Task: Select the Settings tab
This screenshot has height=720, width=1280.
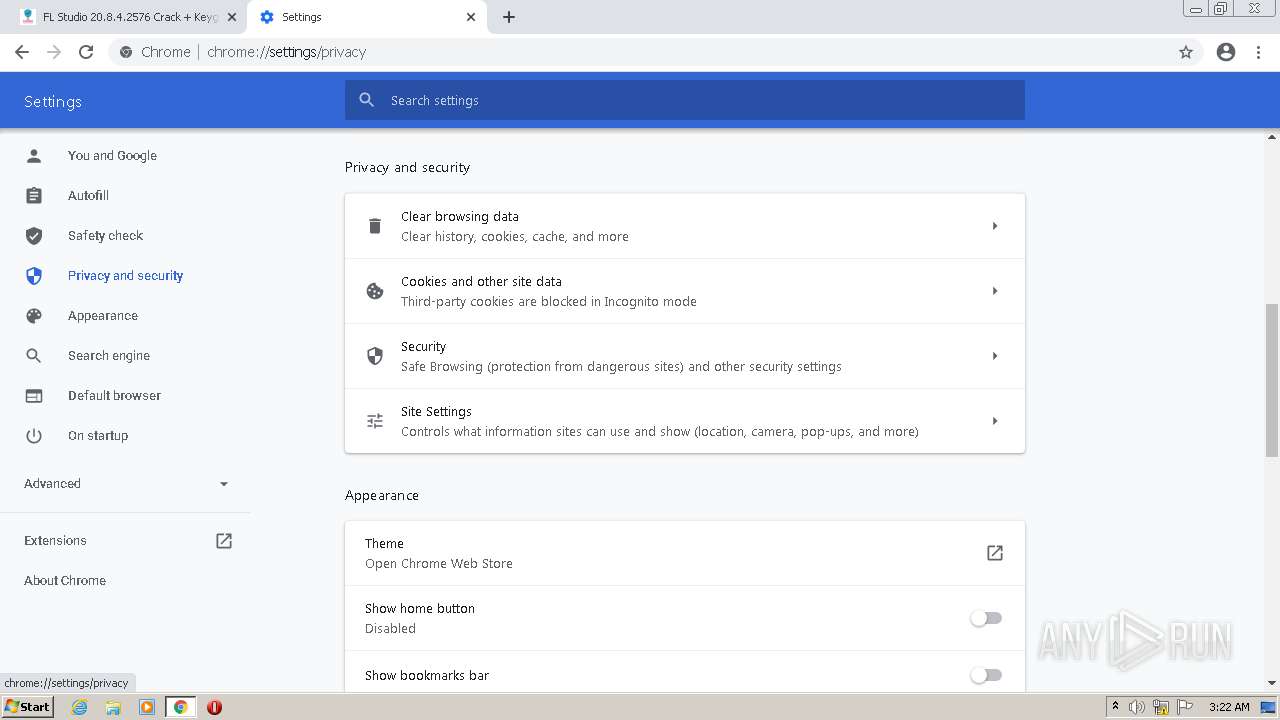Action: [366, 17]
